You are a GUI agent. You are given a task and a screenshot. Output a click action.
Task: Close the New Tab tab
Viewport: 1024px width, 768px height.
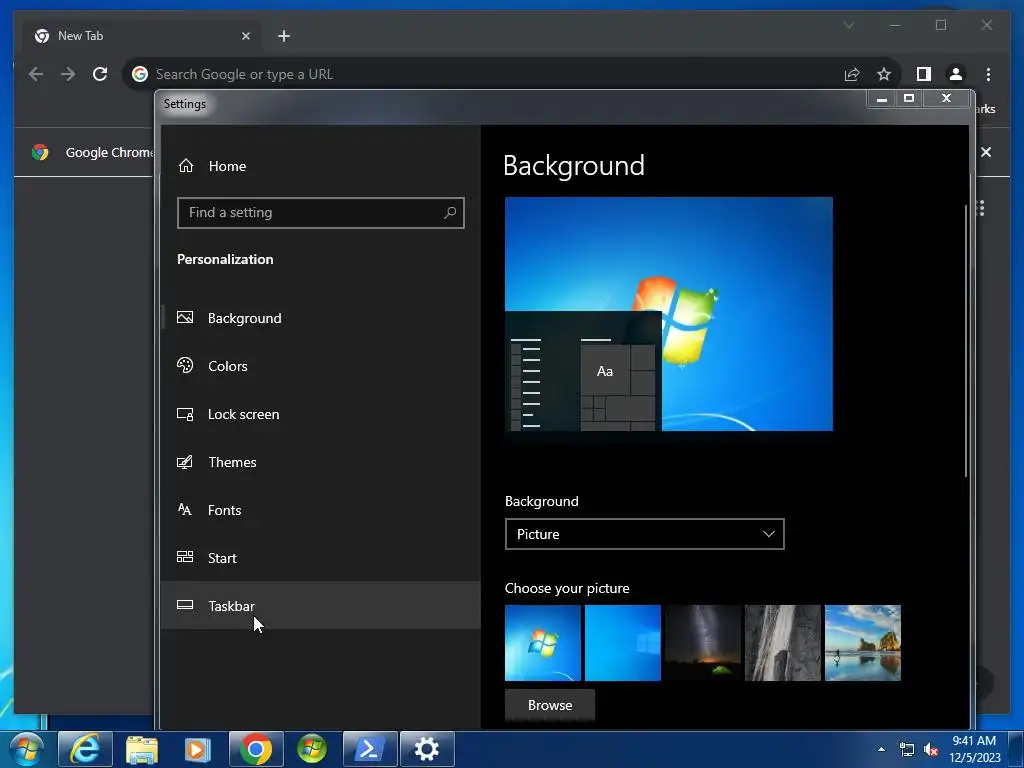click(x=246, y=36)
